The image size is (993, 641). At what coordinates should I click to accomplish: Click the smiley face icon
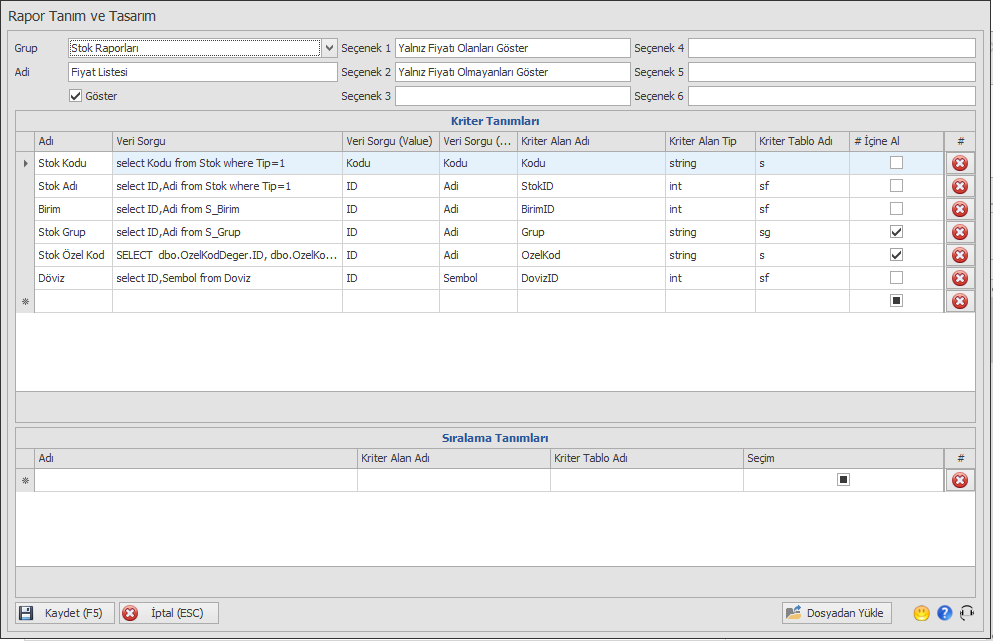tap(921, 613)
